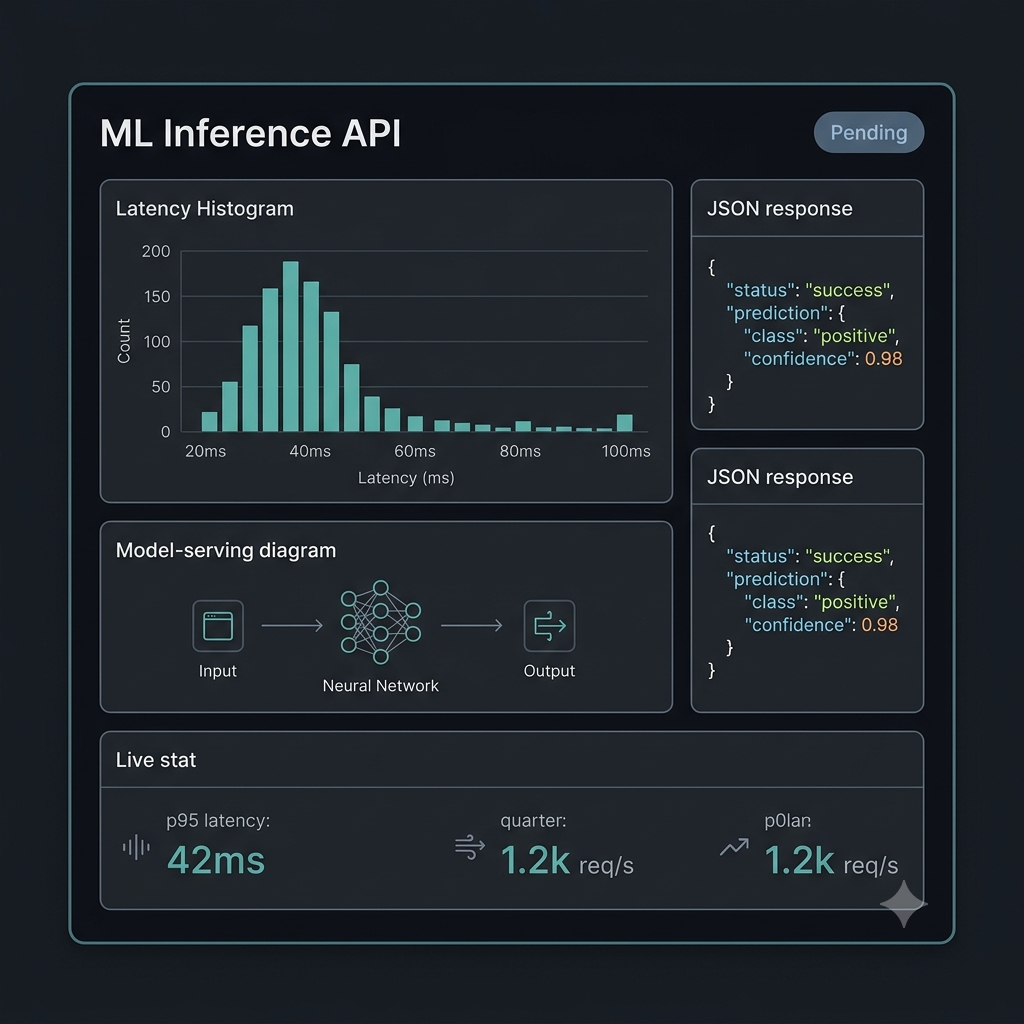Click the Pending status badge
Viewport: 1024px width, 1024px height.
coord(869,133)
